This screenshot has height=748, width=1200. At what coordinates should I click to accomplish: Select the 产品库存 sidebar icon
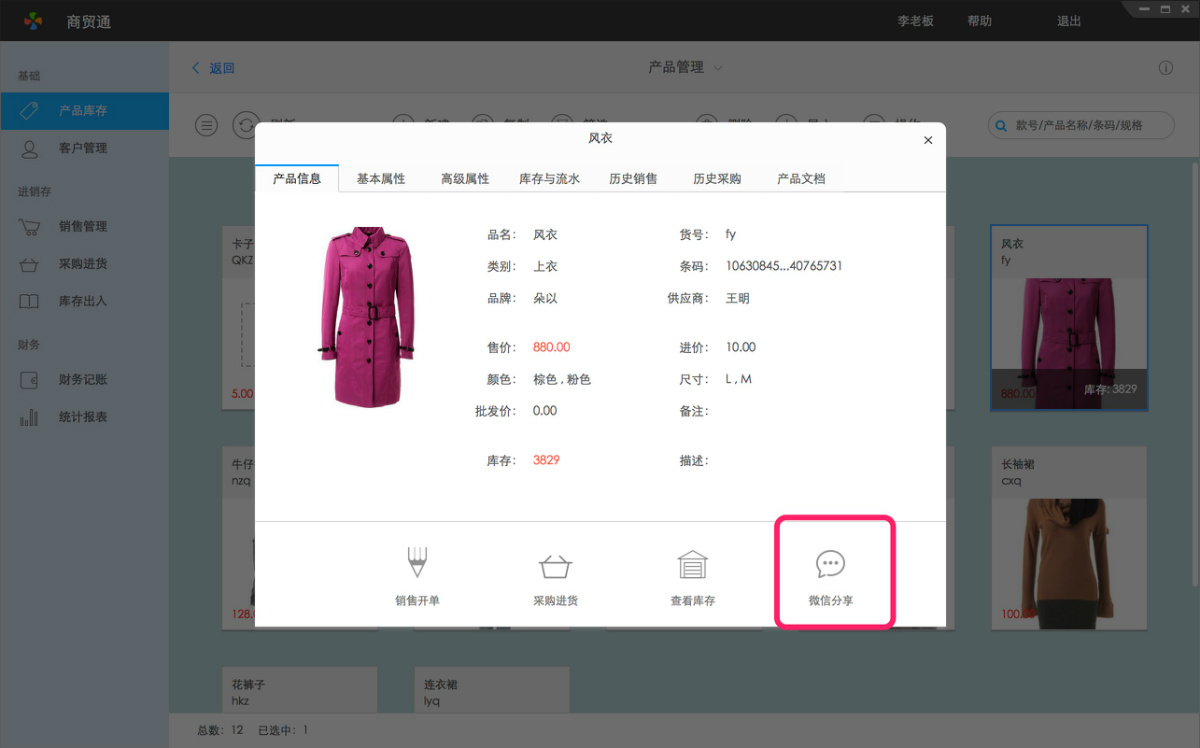pos(31,111)
